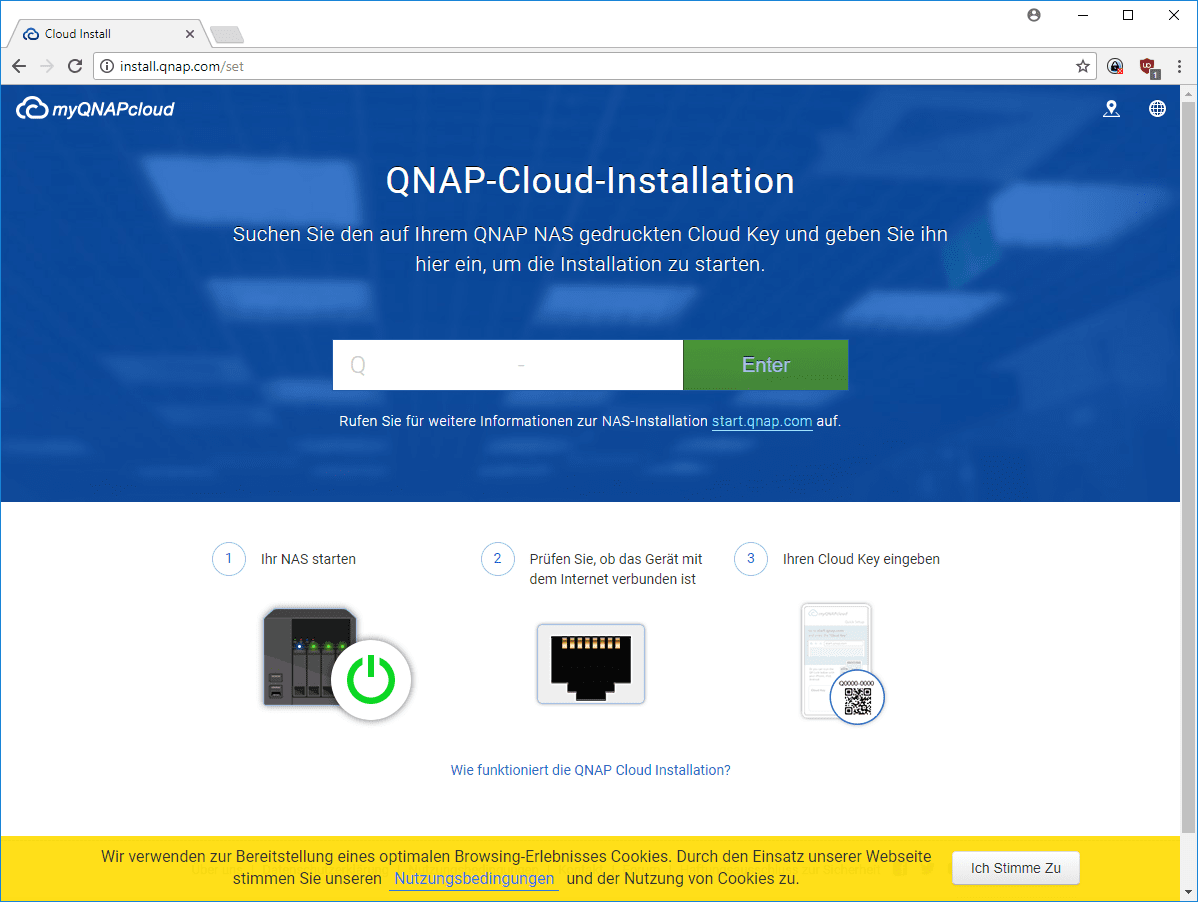Open the Nutzungsbedingungen link
The image size is (1198, 902).
474,878
